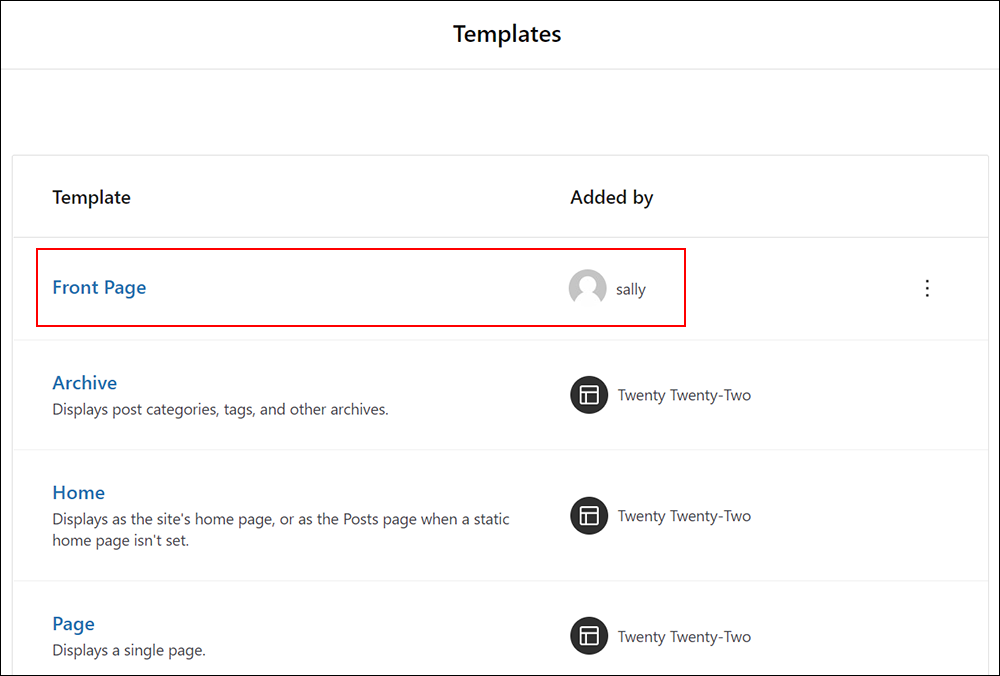Click Twenty Twenty-Two text in Page row
The height and width of the screenshot is (676, 1000).
pyautogui.click(x=684, y=636)
